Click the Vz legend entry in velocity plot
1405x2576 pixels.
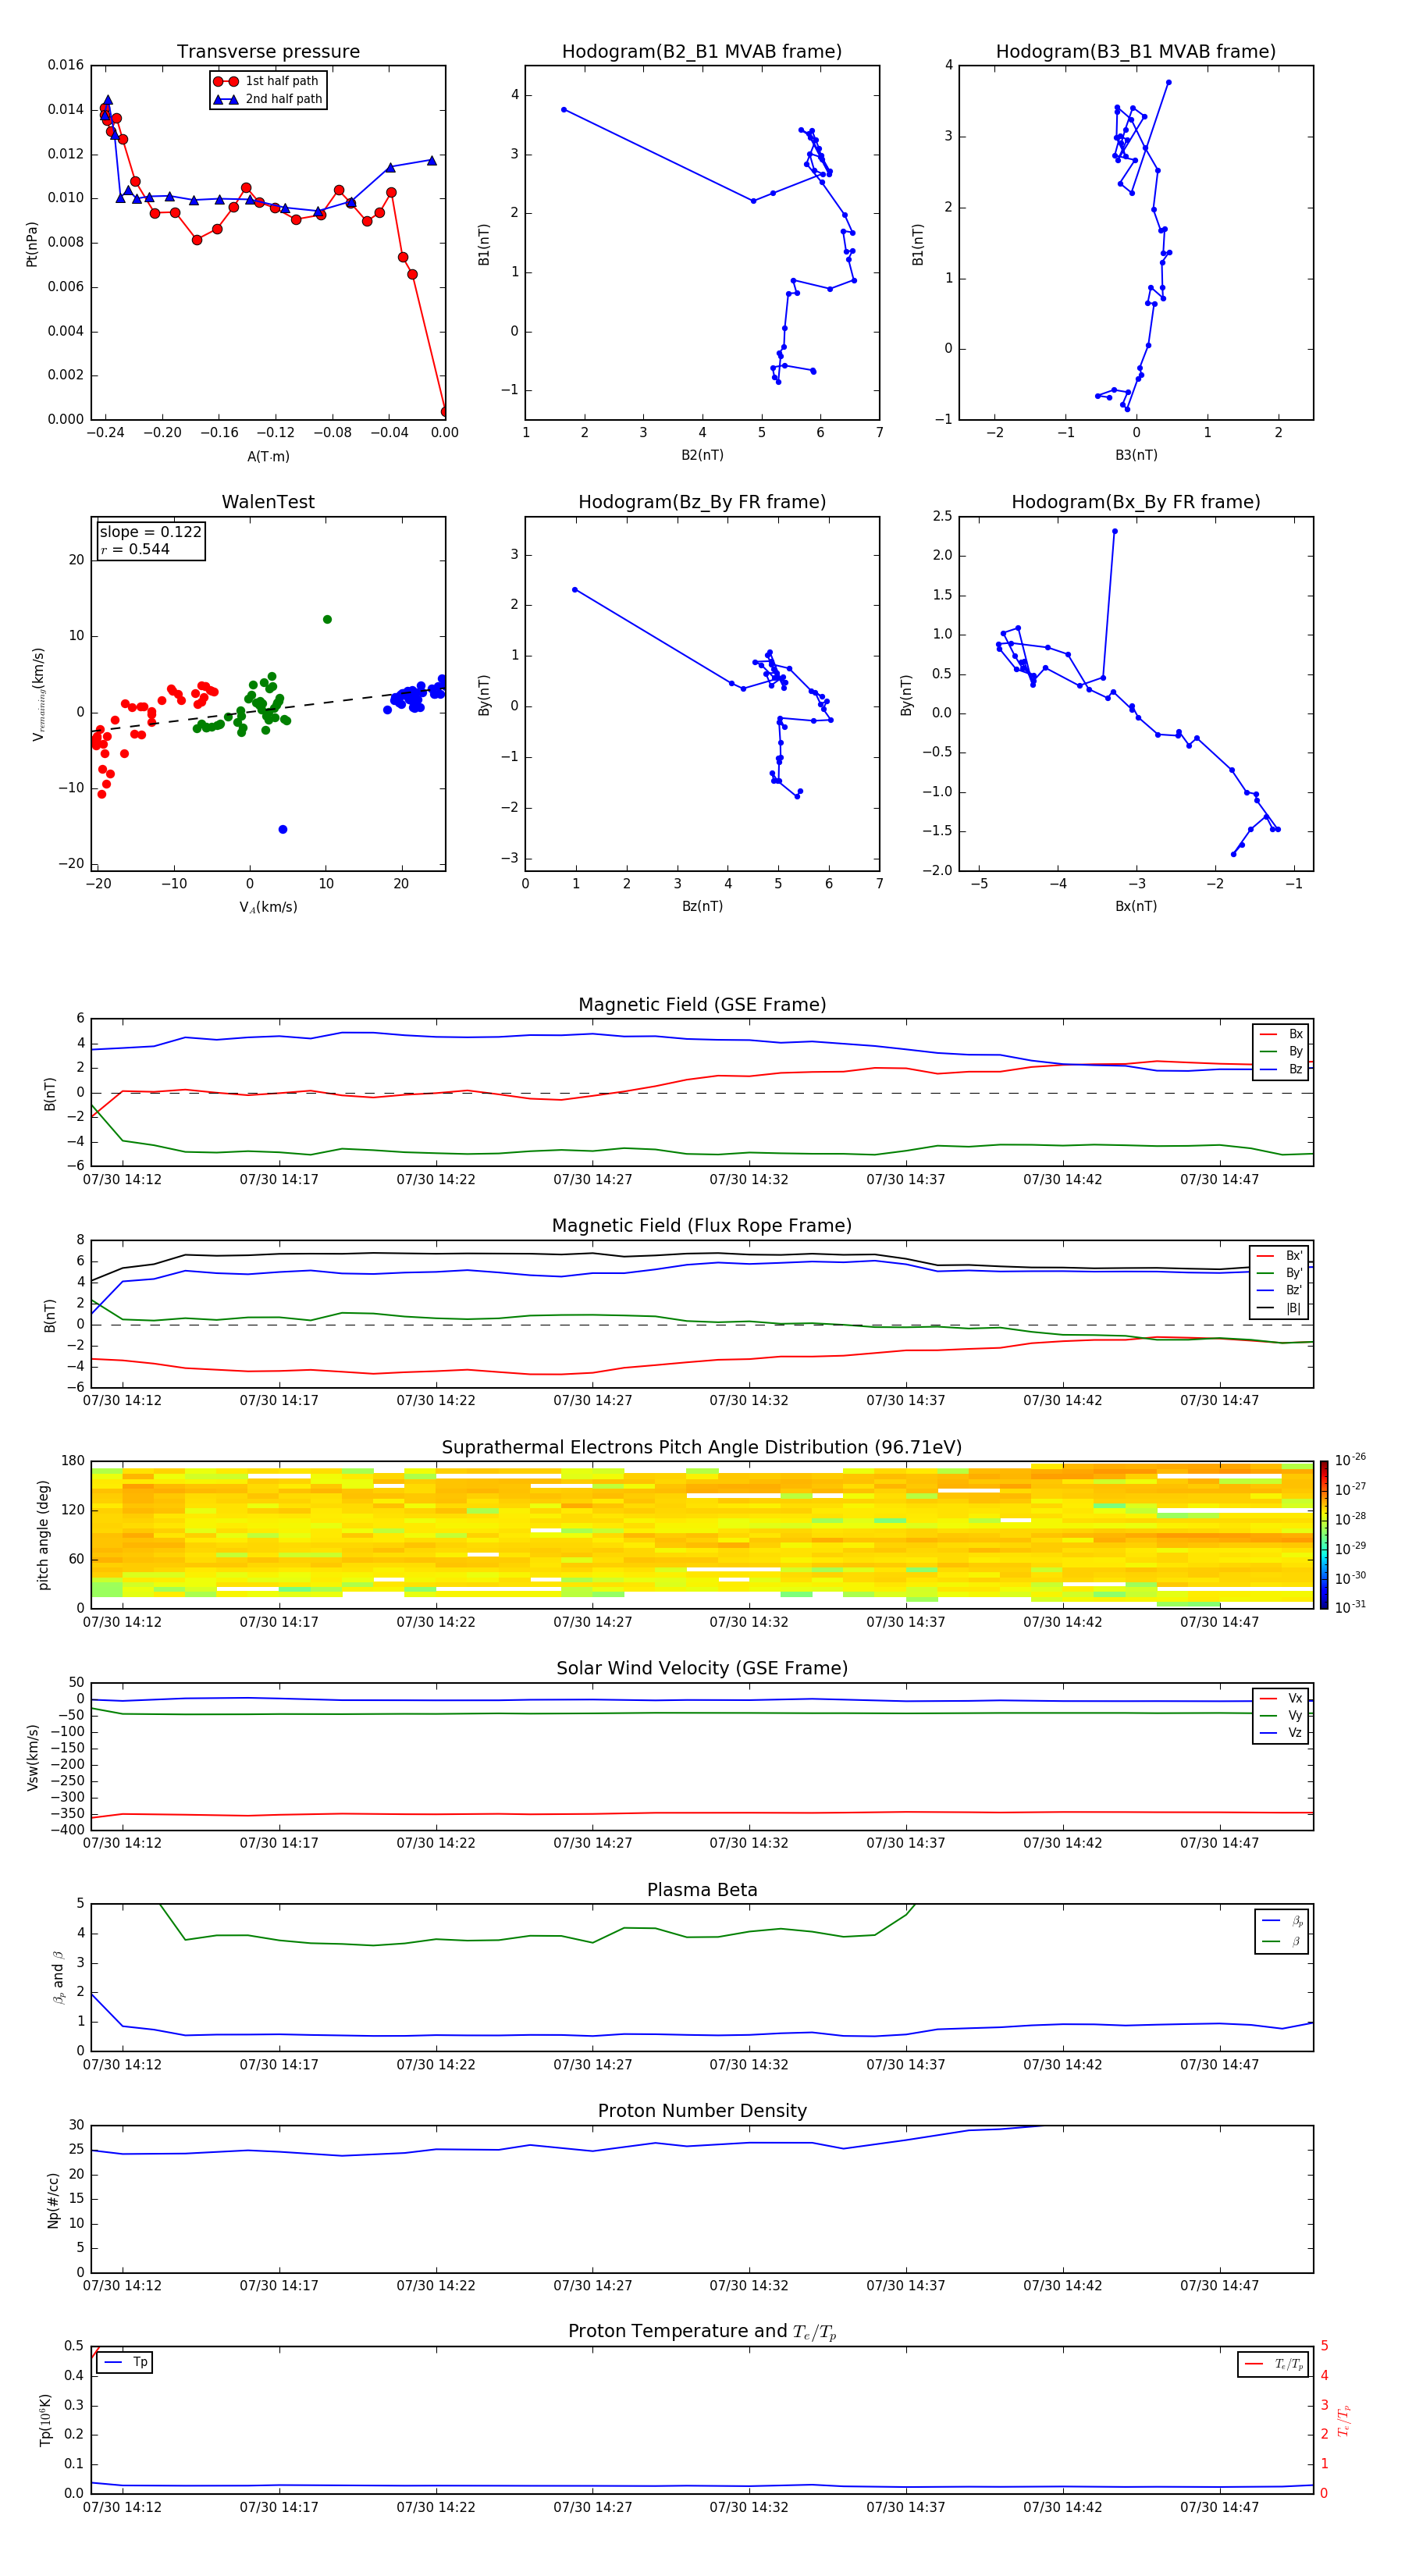coord(1281,1733)
